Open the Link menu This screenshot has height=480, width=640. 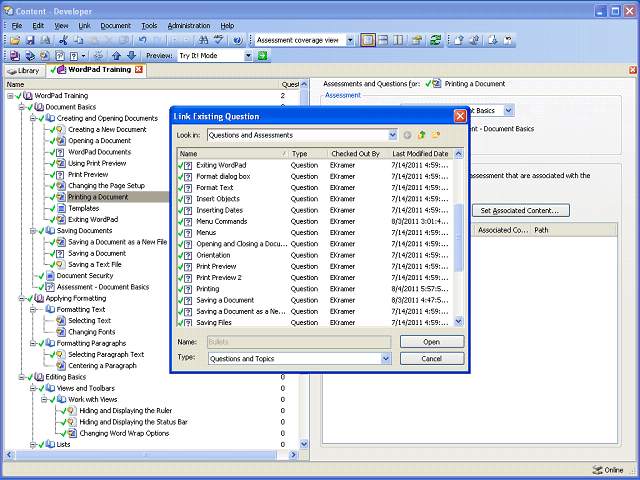click(x=84, y=26)
